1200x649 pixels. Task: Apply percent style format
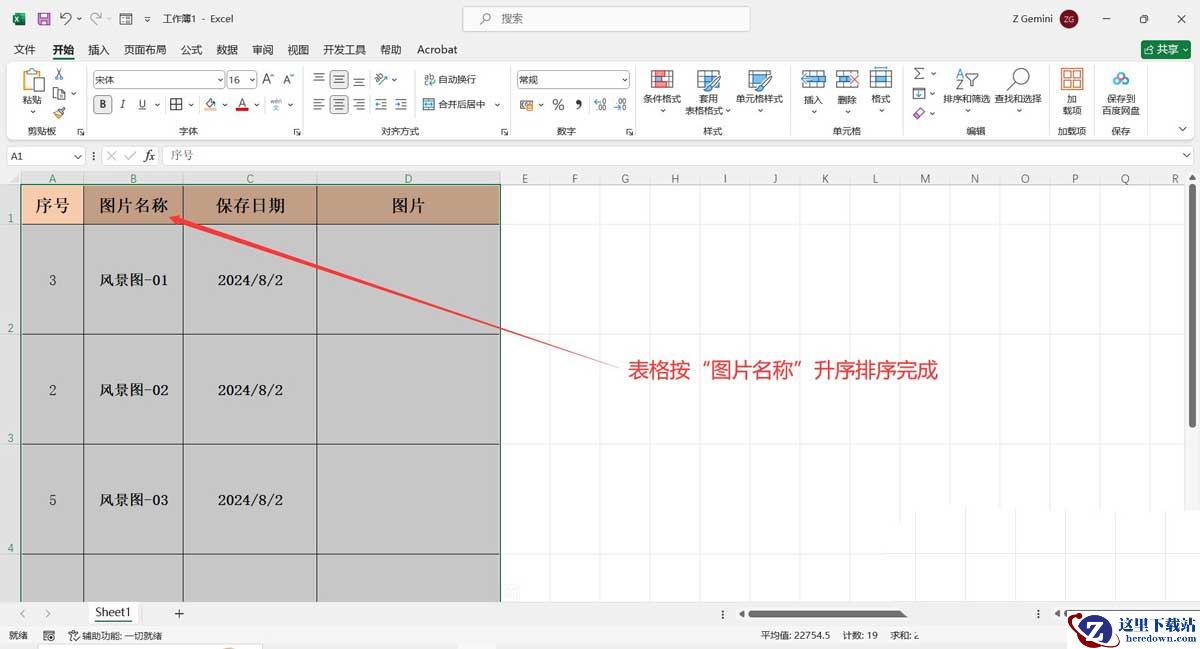click(558, 104)
